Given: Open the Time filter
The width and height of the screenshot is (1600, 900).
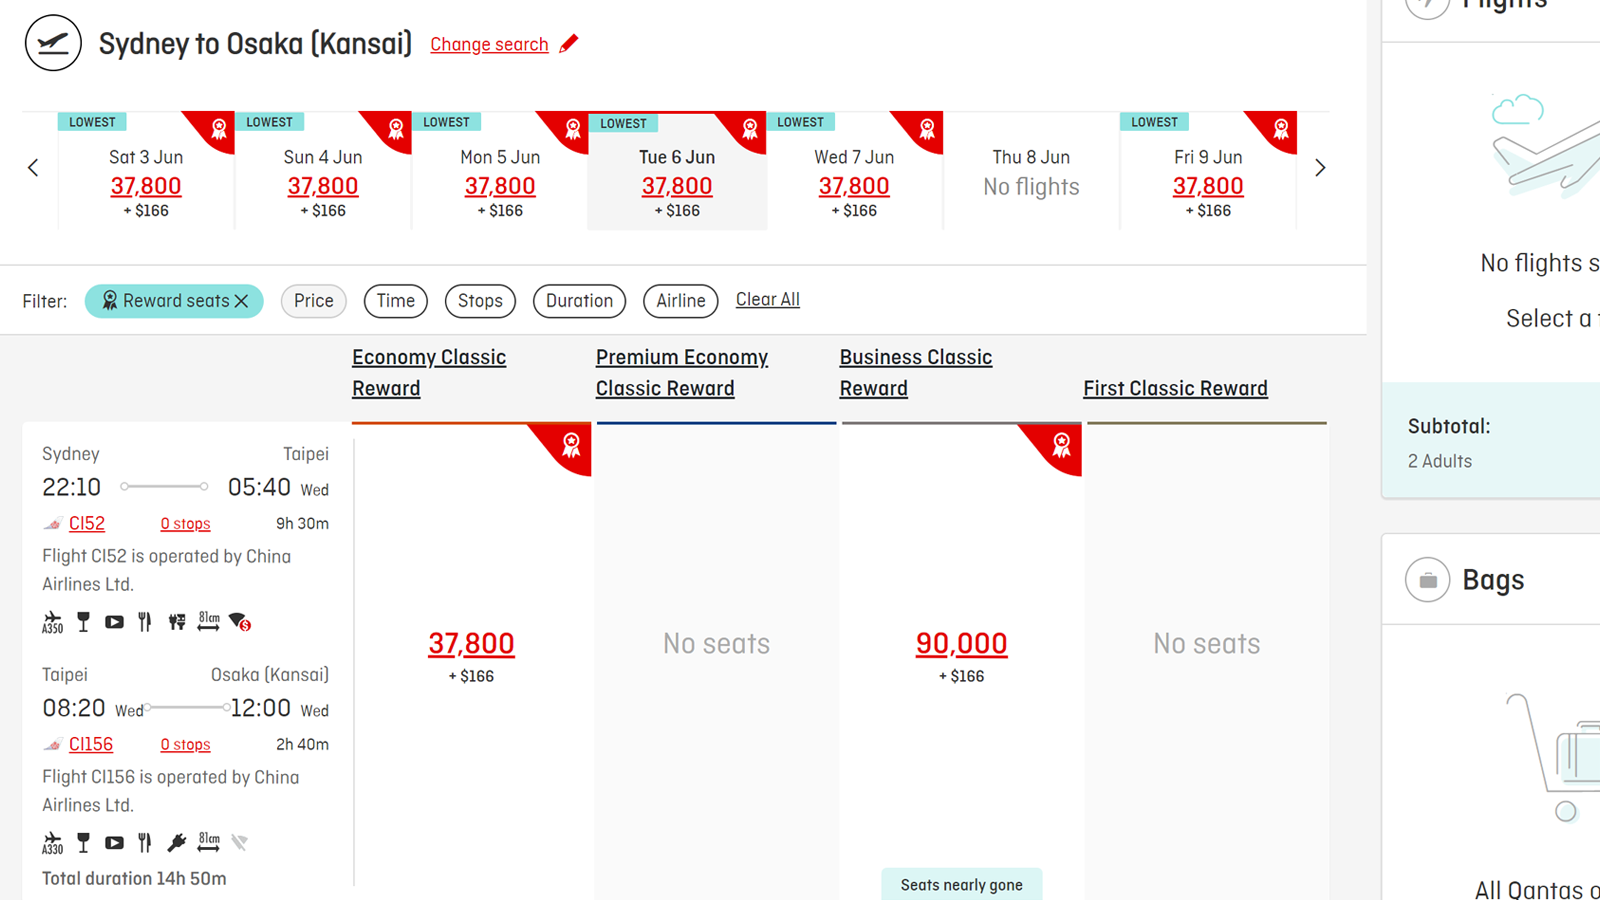Looking at the screenshot, I should coord(396,301).
